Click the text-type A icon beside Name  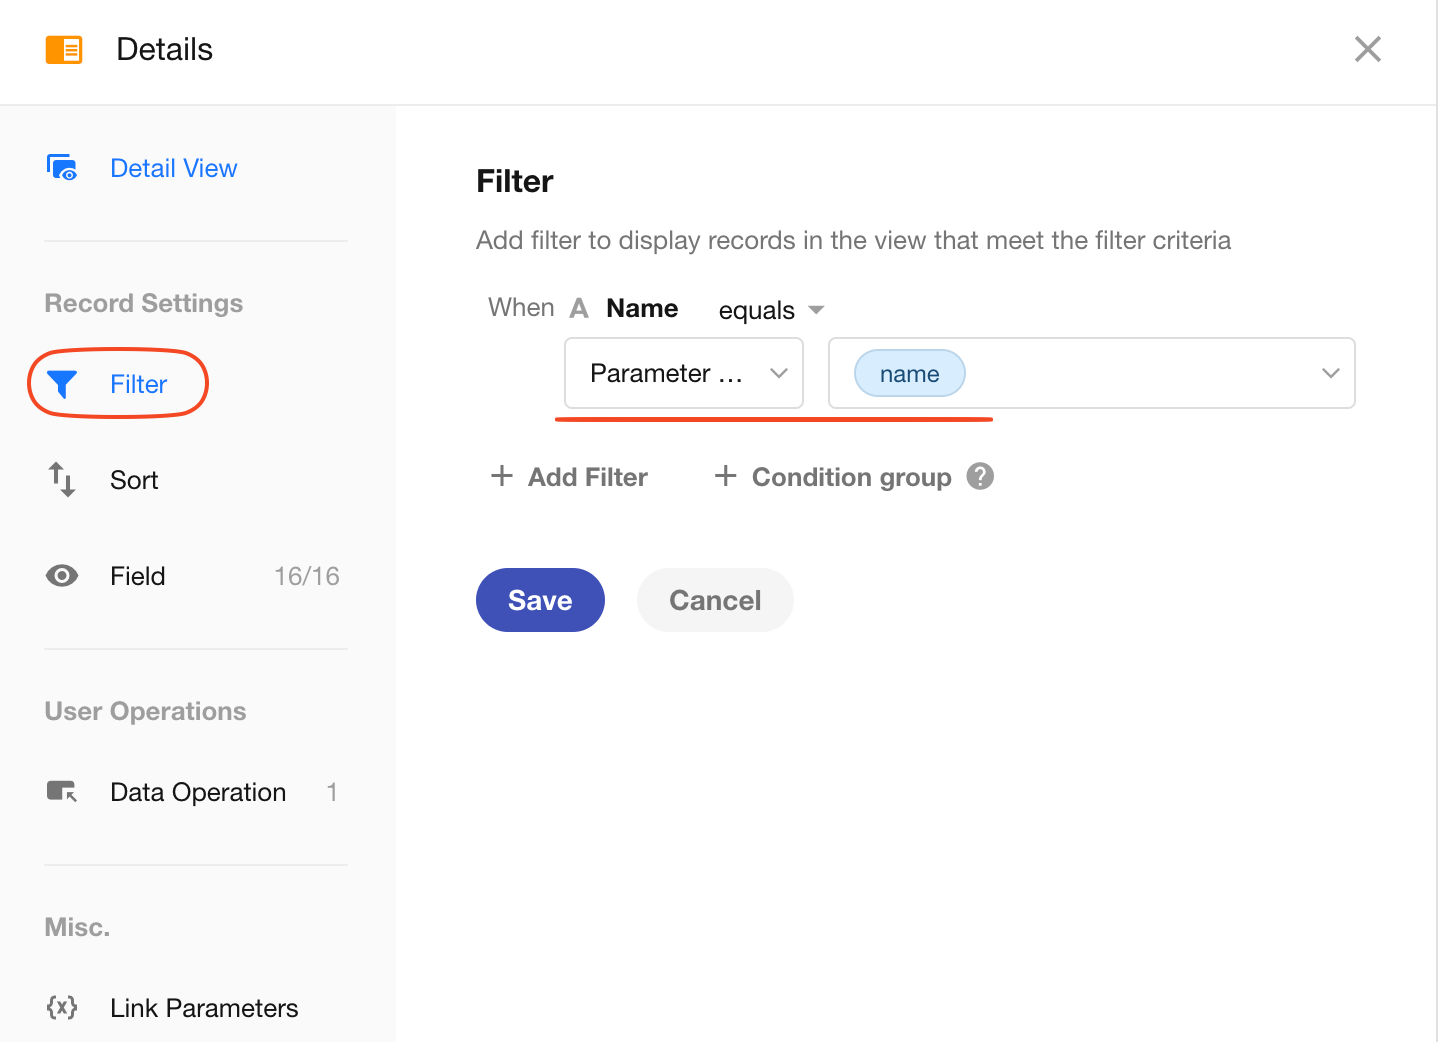[579, 309]
